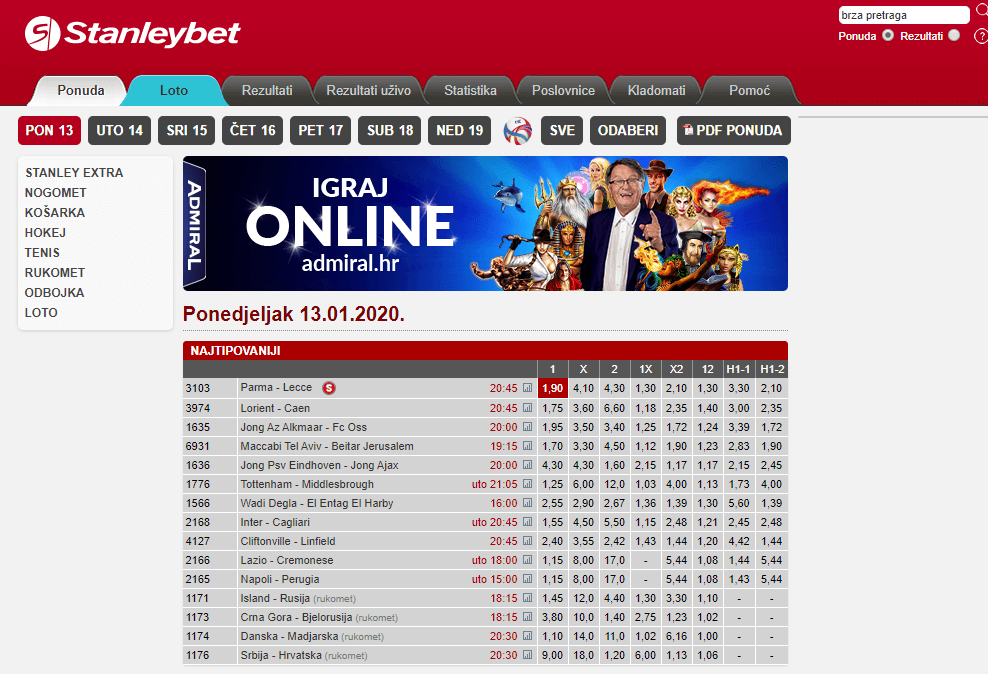The image size is (988, 674).
Task: Open statistics icon for Crna Gora - Bjelorusija
Action: [527, 617]
